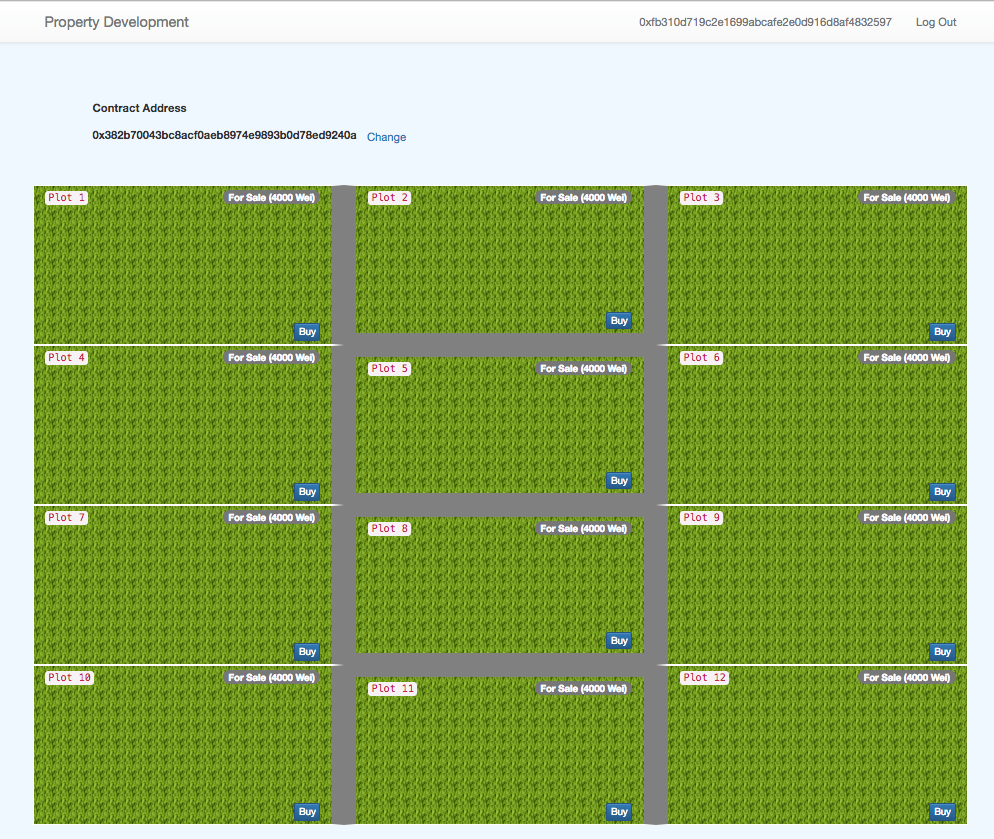Select the contract address value text
Screen dimensions: 994x839
[224, 135]
